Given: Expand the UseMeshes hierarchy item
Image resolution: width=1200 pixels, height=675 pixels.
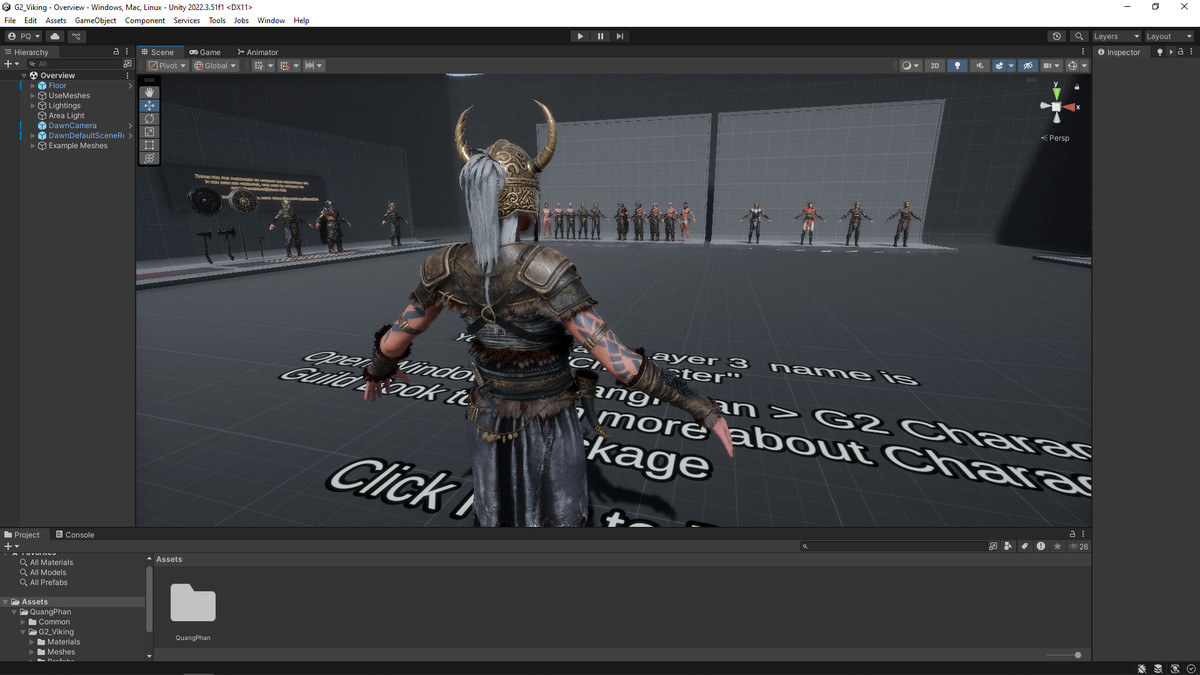Looking at the screenshot, I should coord(33,96).
